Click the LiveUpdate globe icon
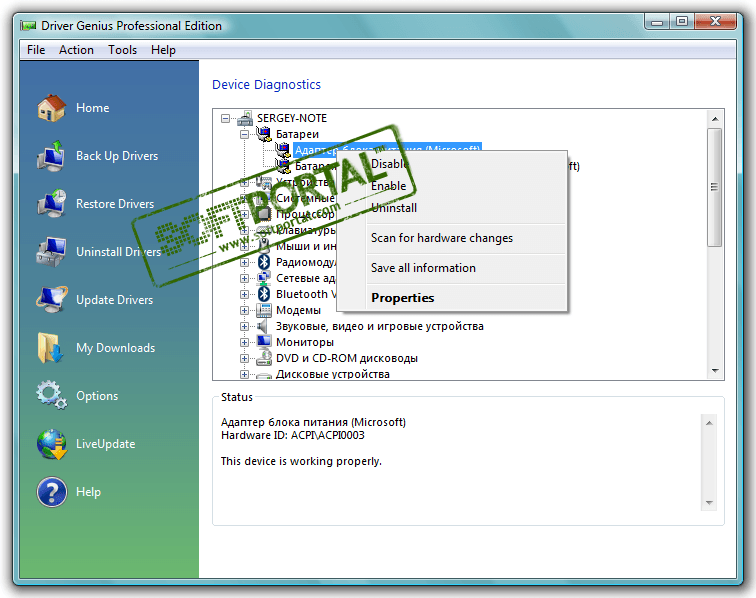This screenshot has height=598, width=756. click(51, 444)
